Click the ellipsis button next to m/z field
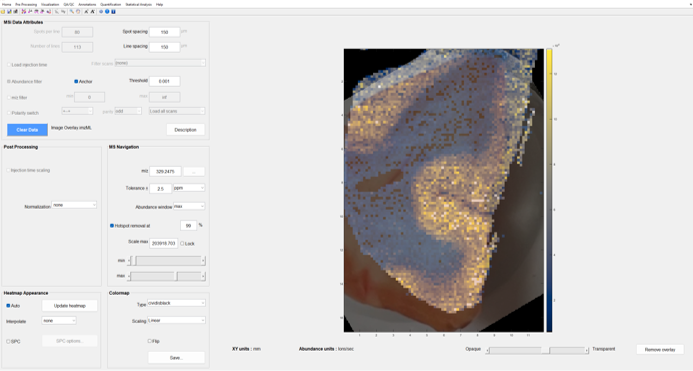This screenshot has height=371, width=693. coord(194,171)
